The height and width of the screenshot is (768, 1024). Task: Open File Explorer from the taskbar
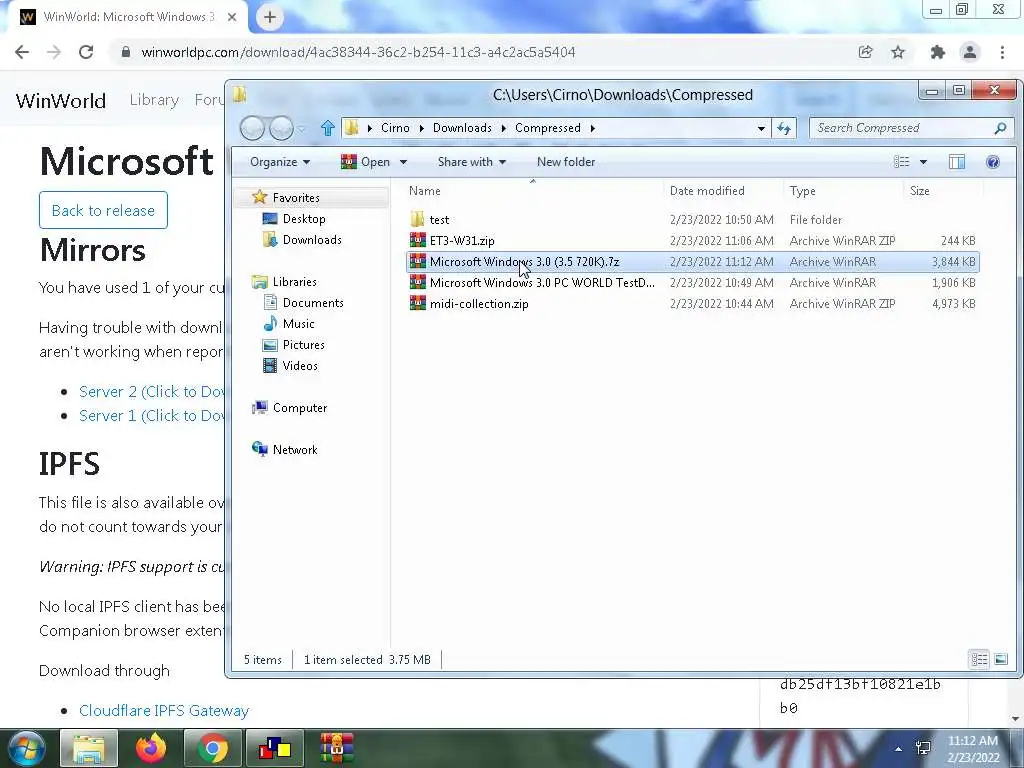tap(89, 748)
